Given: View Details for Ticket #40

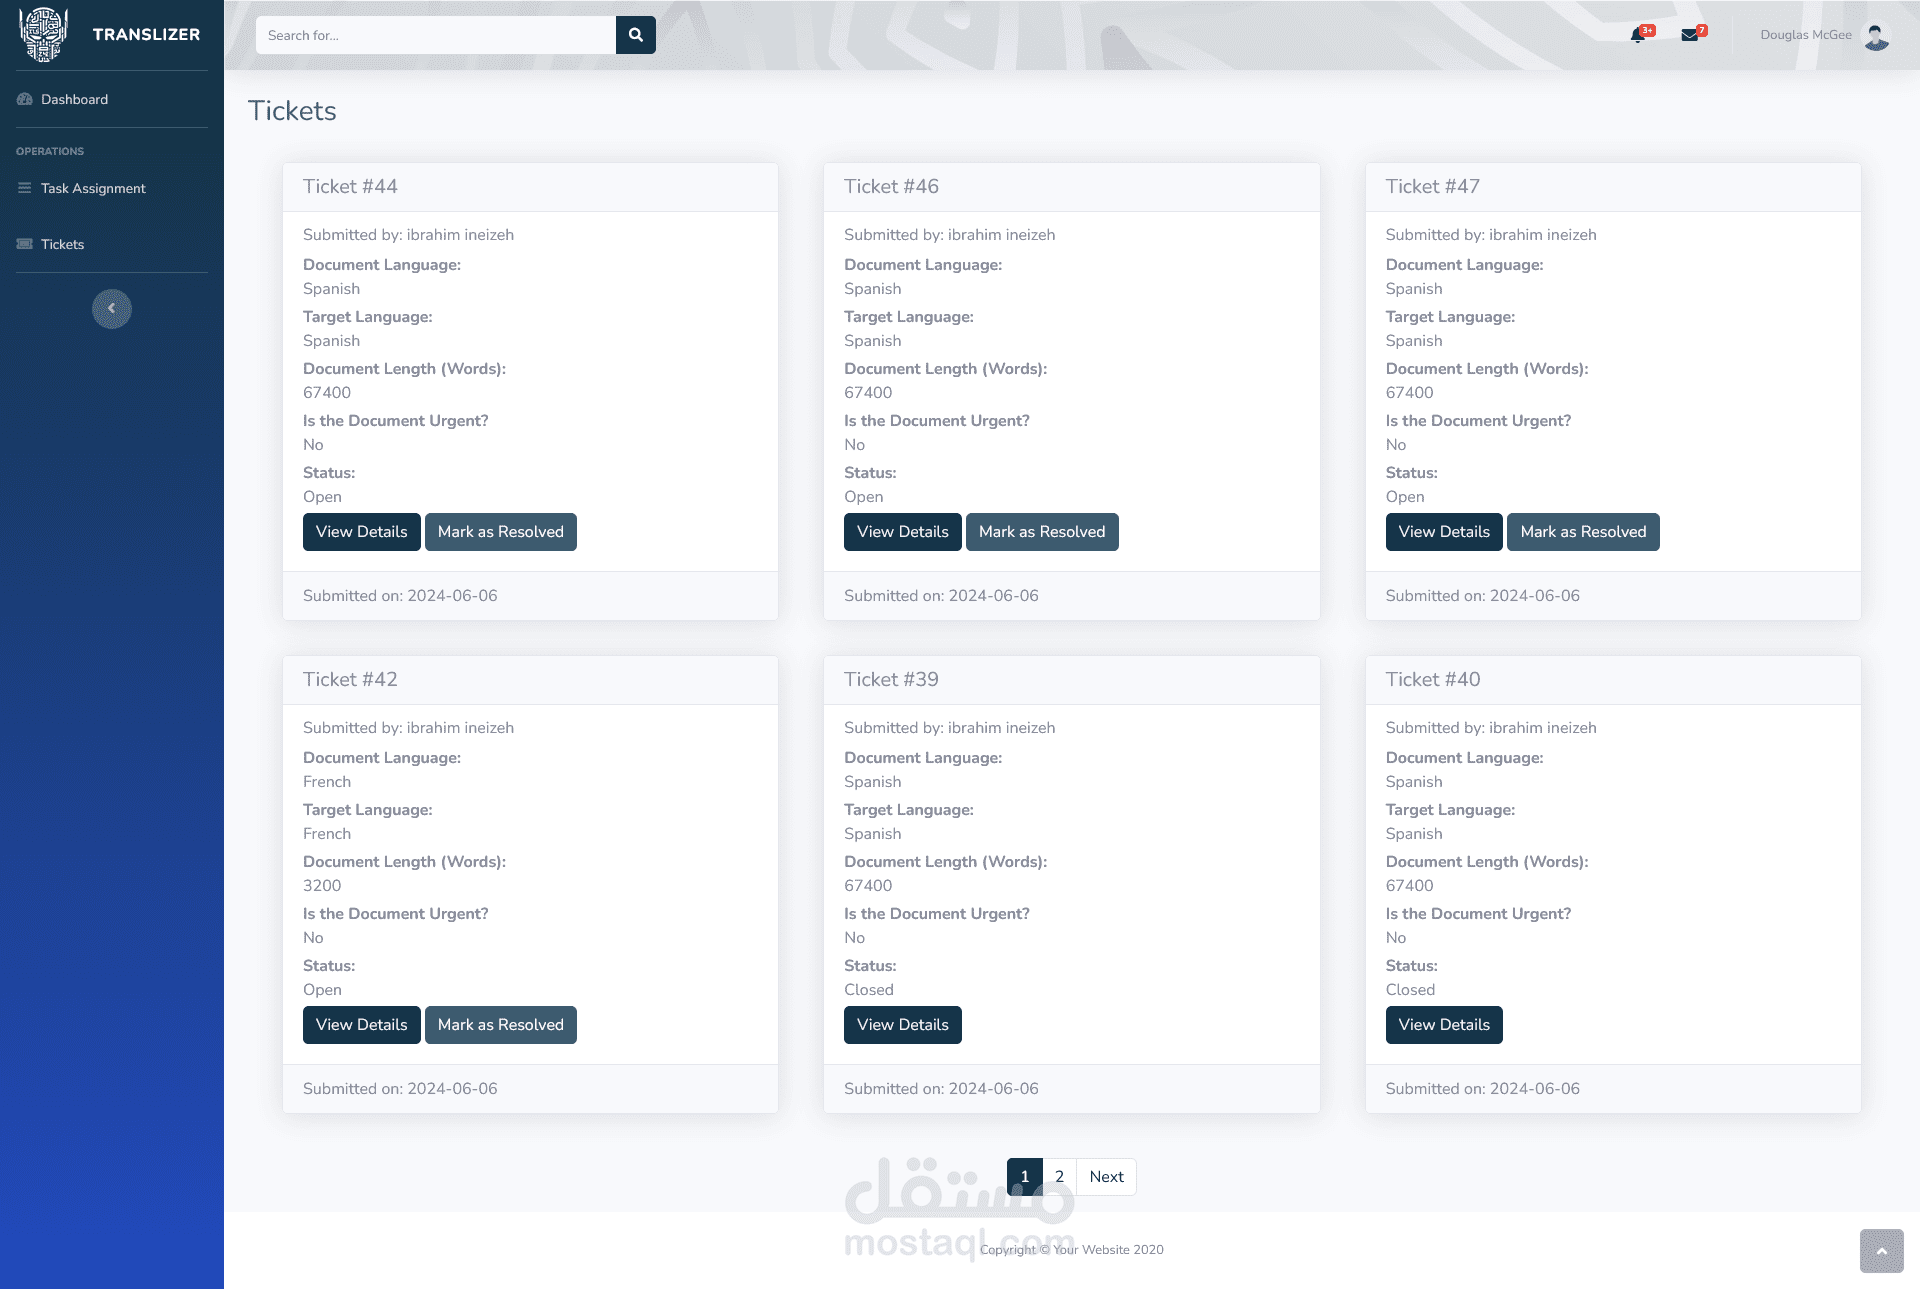Looking at the screenshot, I should [1443, 1025].
